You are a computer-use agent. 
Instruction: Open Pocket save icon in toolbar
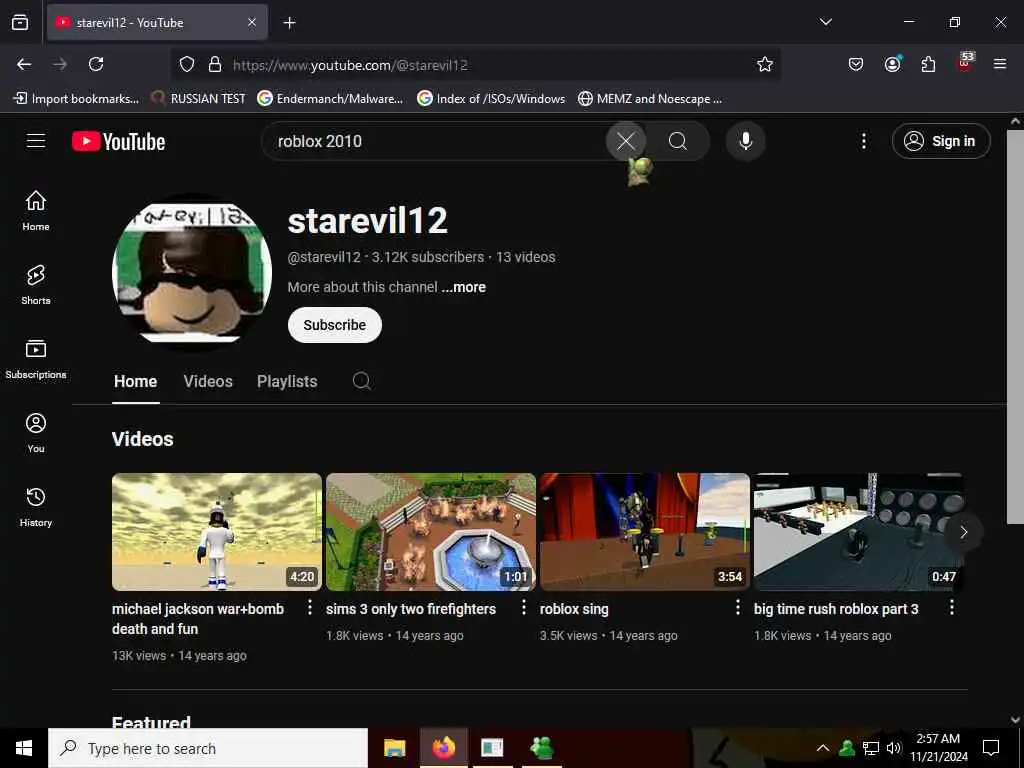pyautogui.click(x=856, y=64)
